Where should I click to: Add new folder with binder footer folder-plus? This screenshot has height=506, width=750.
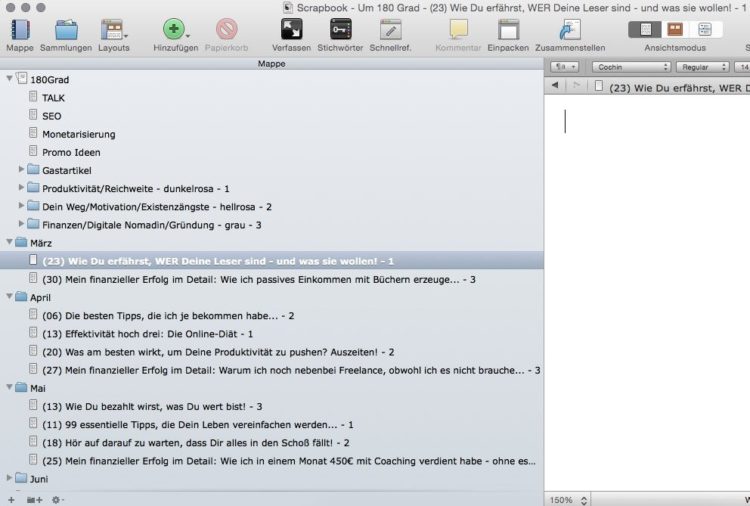34,500
